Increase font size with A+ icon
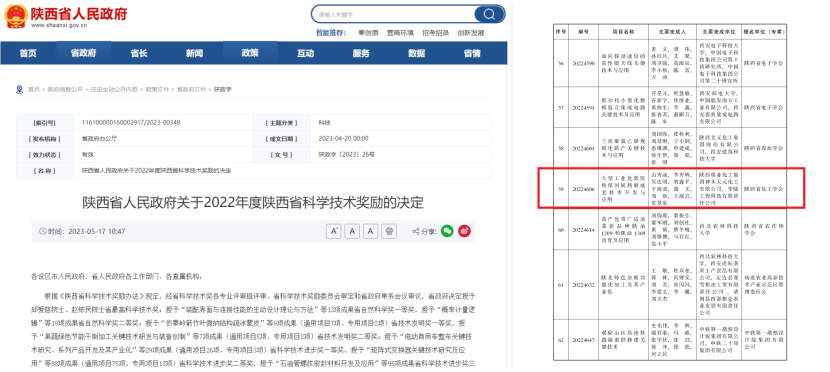This screenshot has height=372, width=830. click(x=334, y=231)
